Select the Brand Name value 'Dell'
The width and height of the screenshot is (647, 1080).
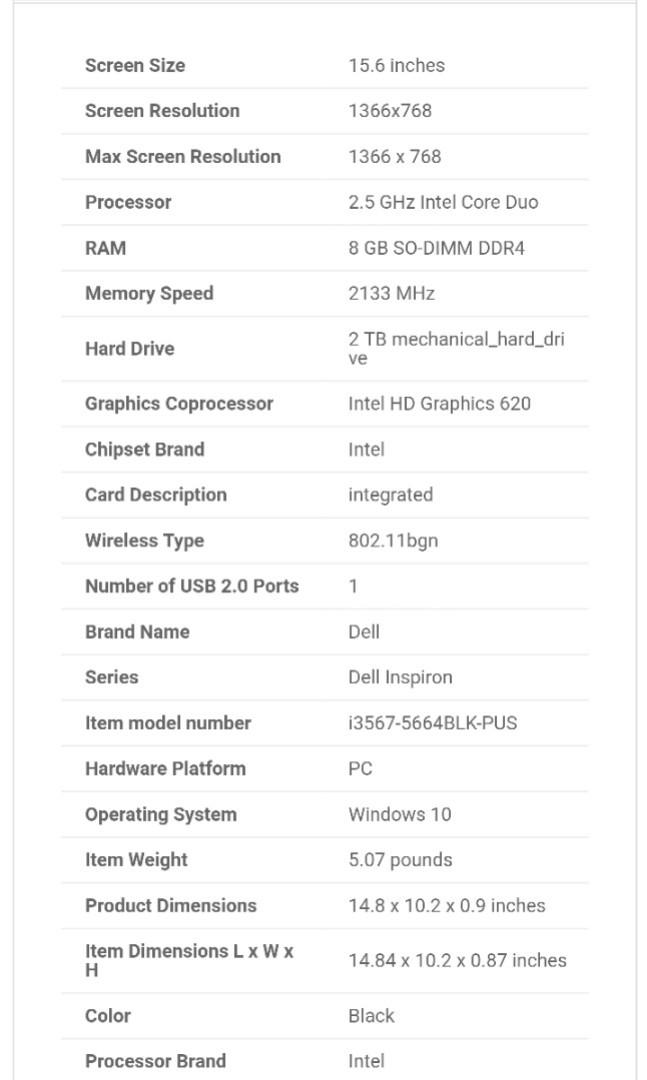364,632
